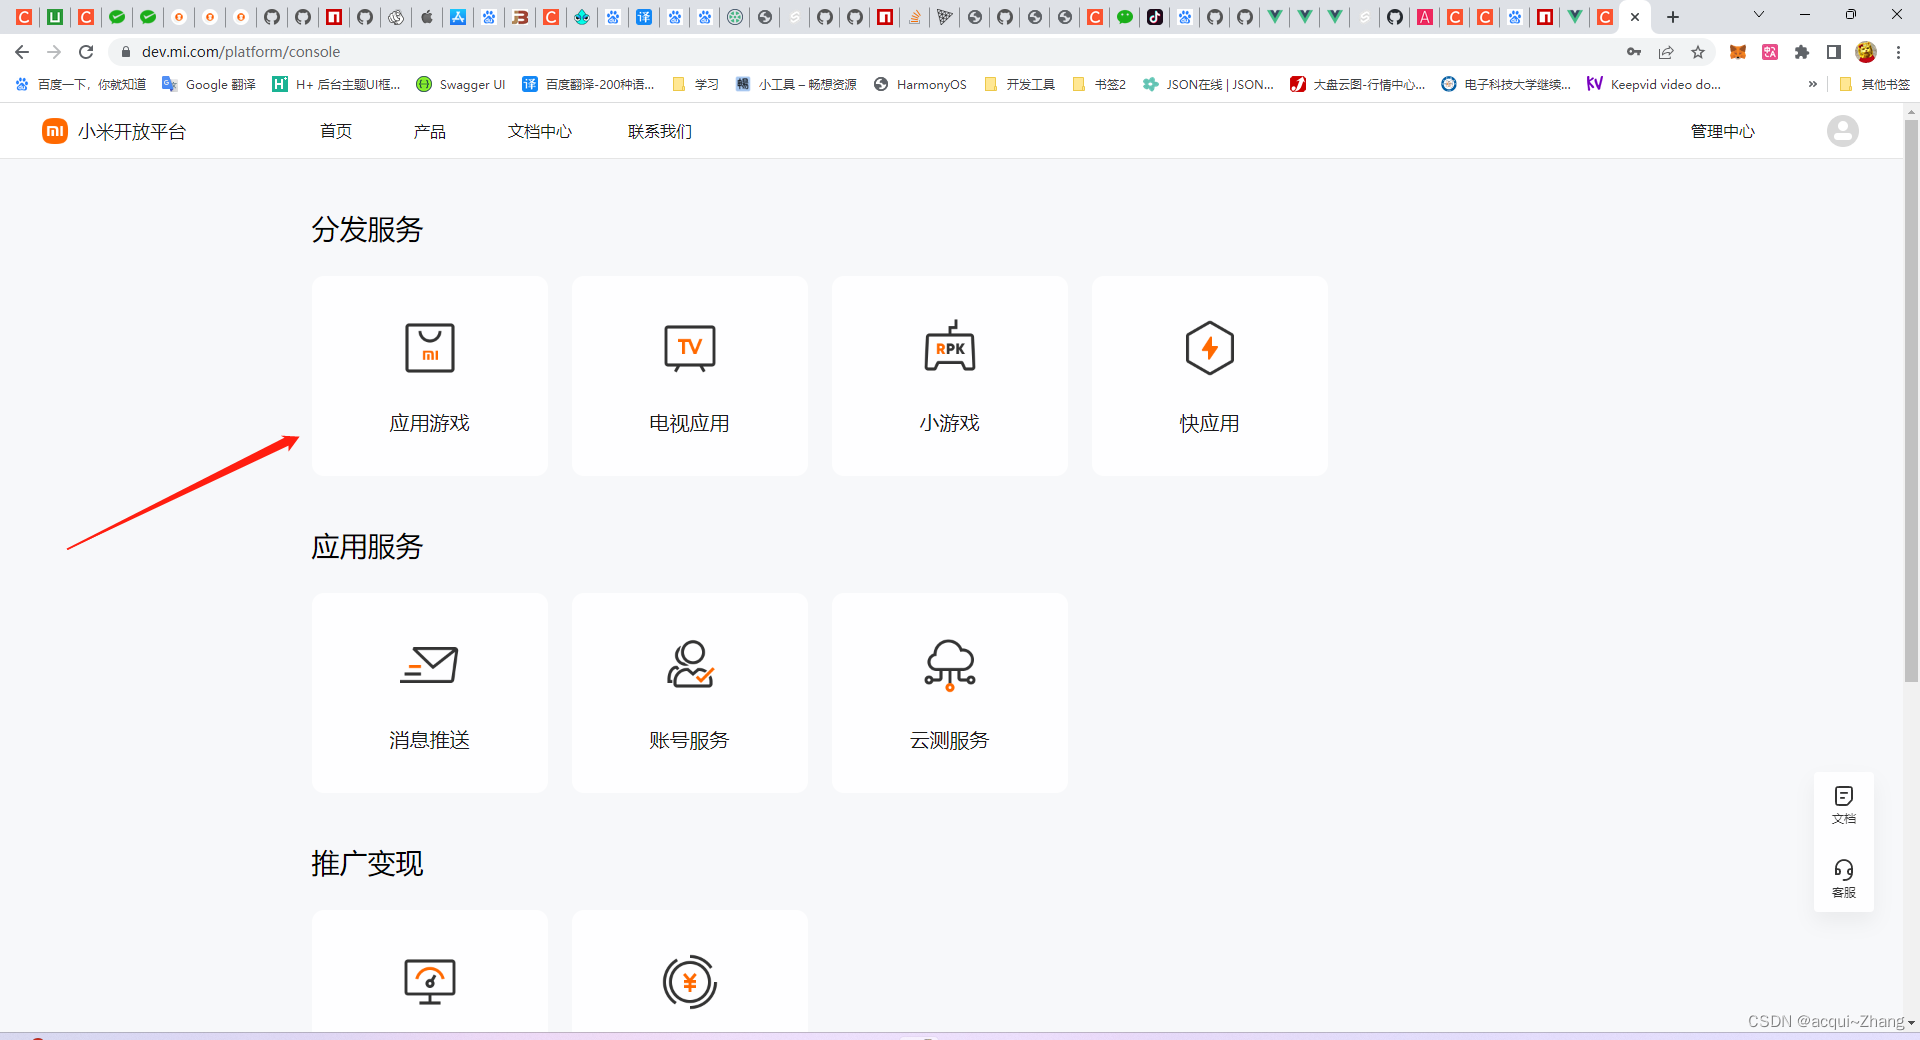Open the H+ 后台主题UI框架 bookmark
This screenshot has height=1040, width=1920.
(x=336, y=84)
